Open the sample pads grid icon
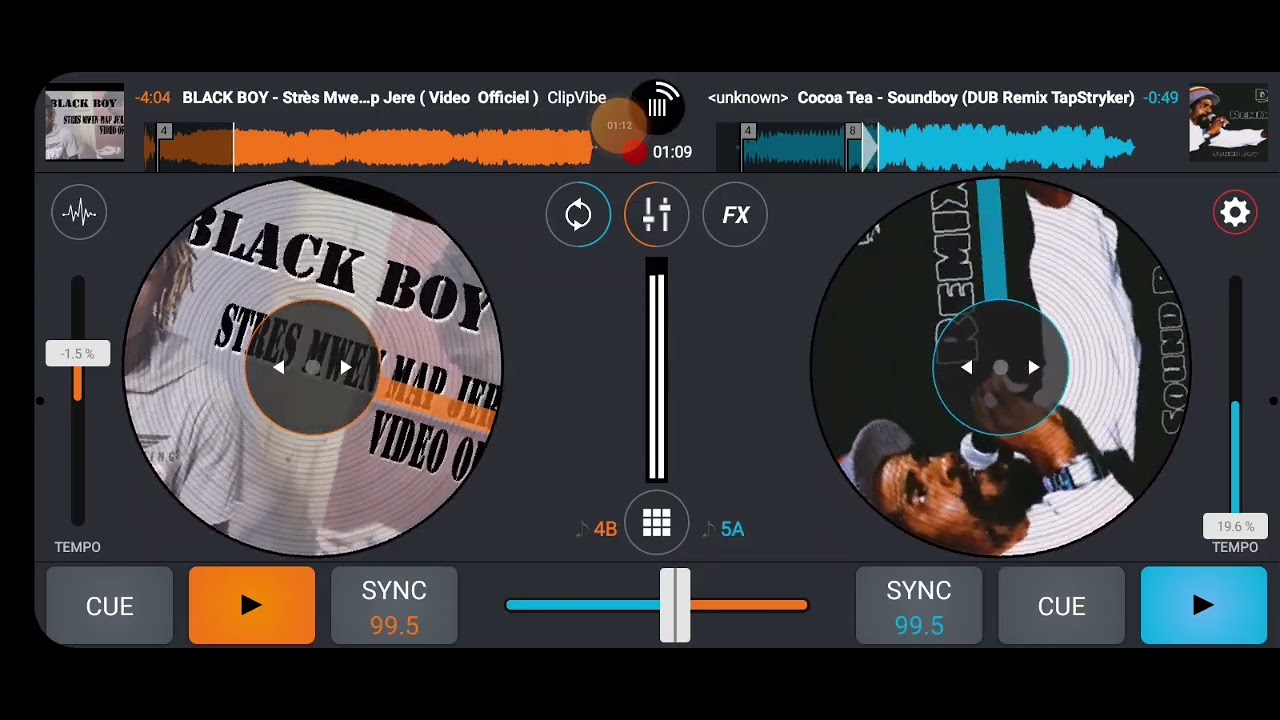1280x720 pixels. (x=656, y=522)
